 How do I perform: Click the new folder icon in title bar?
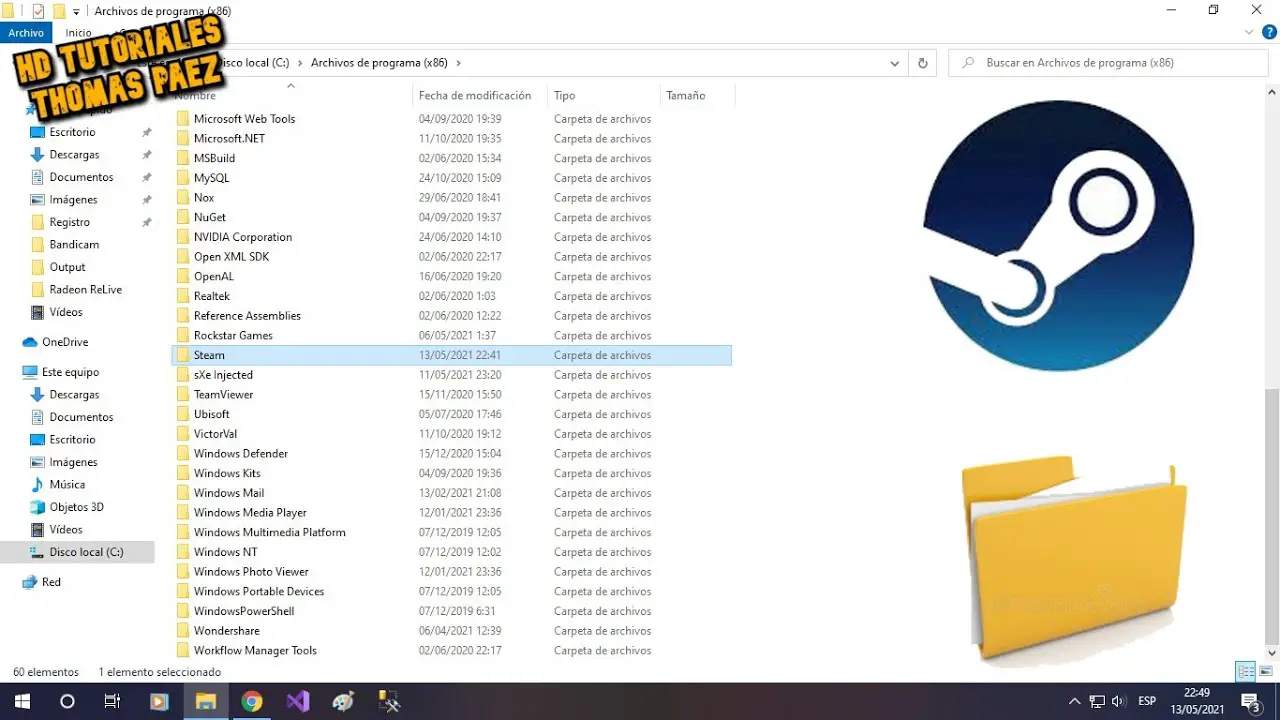59,11
